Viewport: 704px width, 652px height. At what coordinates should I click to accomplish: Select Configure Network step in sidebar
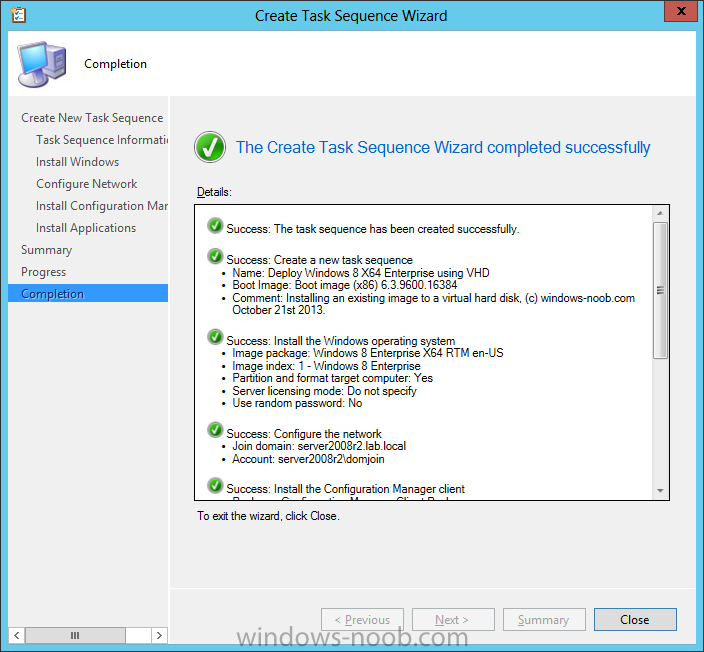point(86,184)
